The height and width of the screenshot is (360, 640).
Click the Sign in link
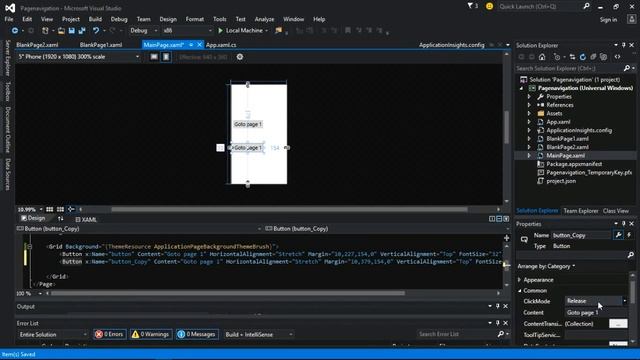pos(608,20)
